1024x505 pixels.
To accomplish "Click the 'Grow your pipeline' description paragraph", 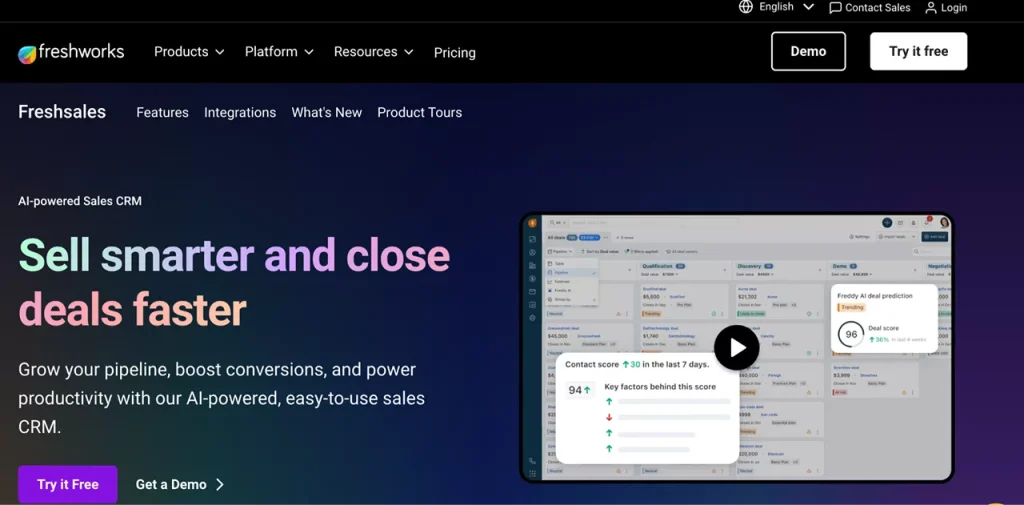I will point(222,398).
